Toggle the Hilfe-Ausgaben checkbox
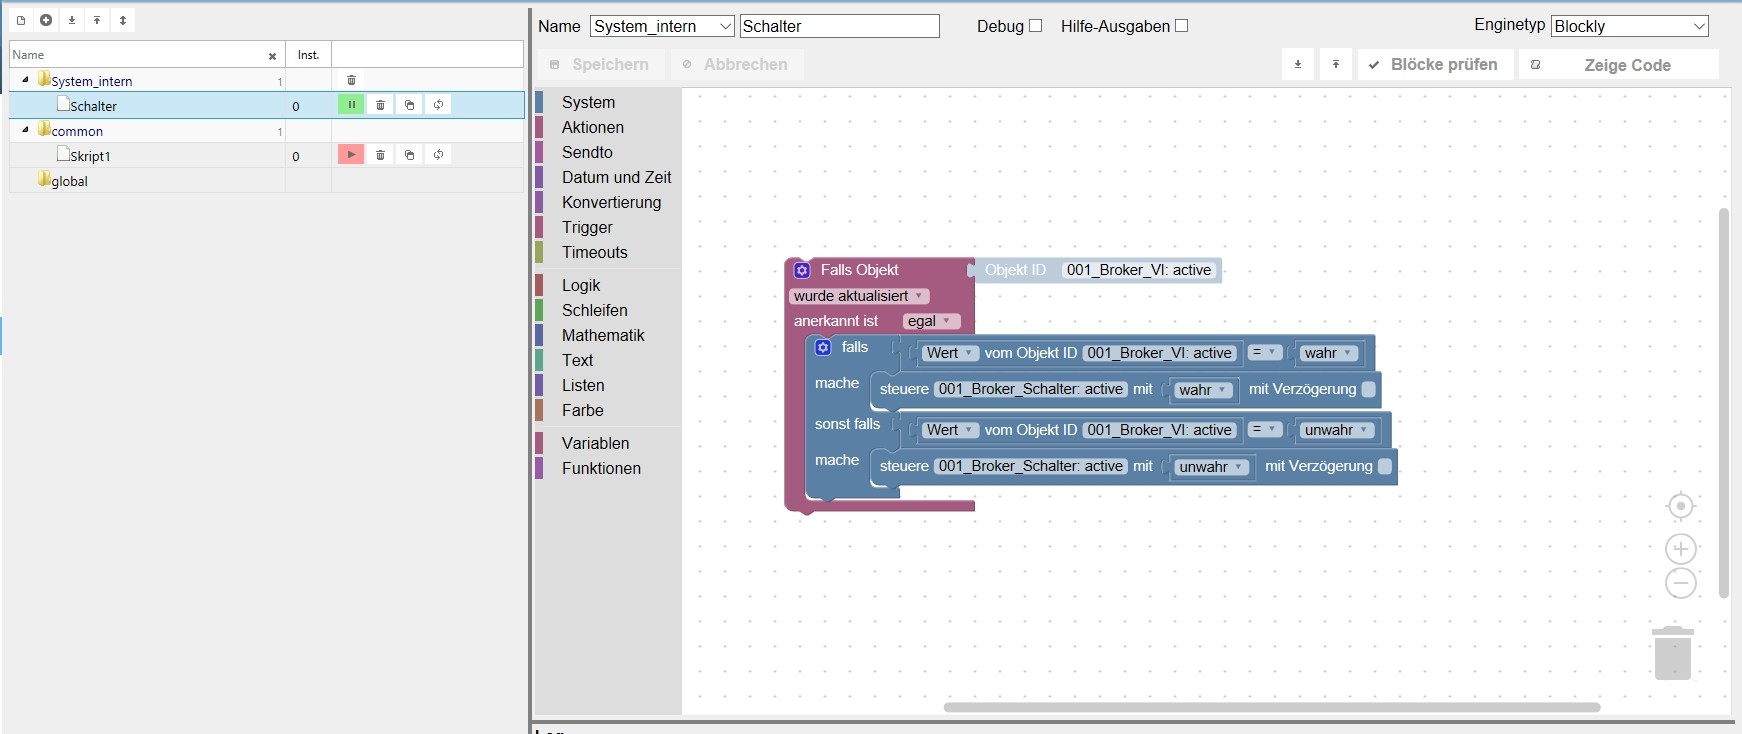The height and width of the screenshot is (734, 1742). (1181, 26)
